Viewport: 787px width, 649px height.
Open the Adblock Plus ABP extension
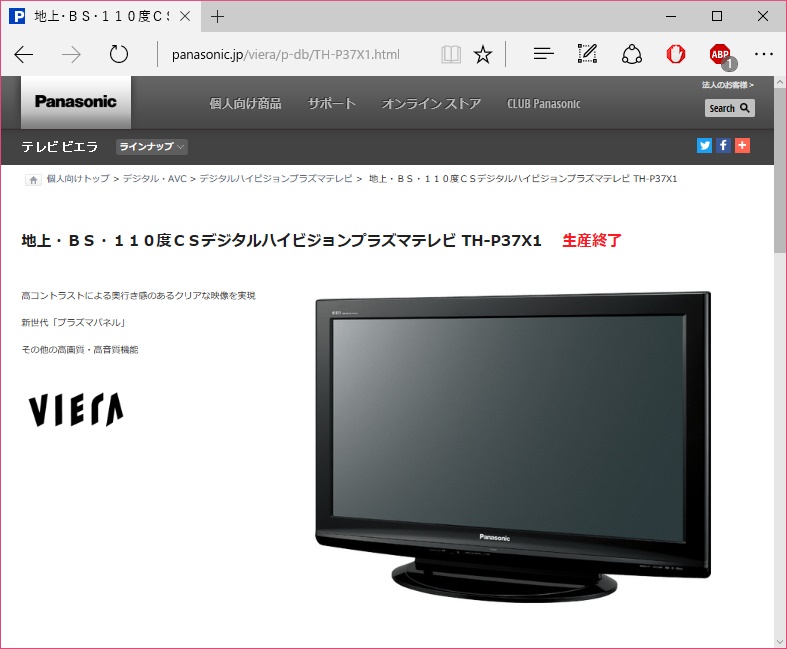click(721, 55)
